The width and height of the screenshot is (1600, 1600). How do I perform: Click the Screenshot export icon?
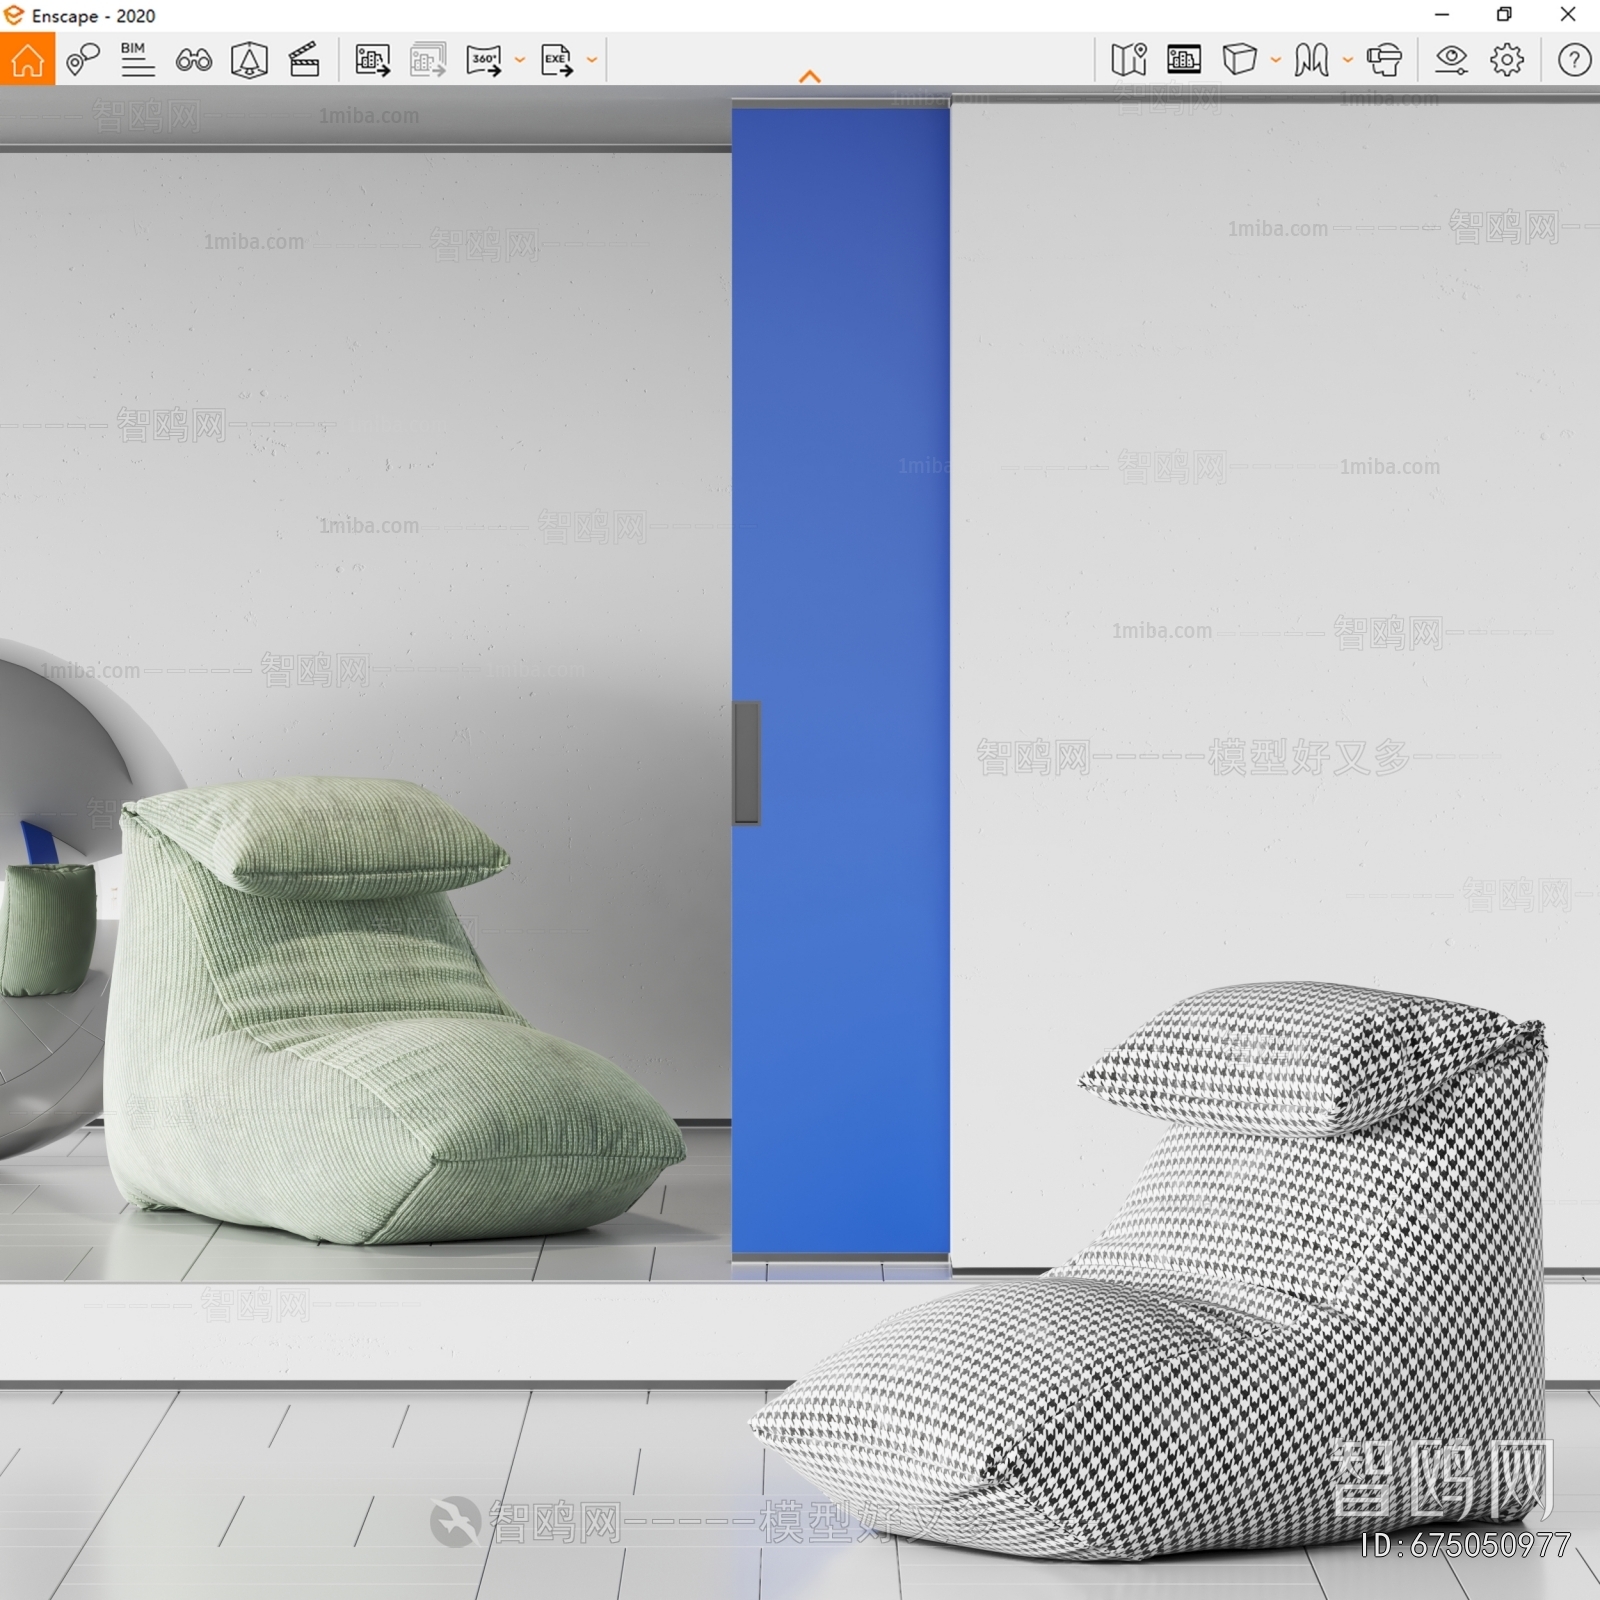click(372, 60)
